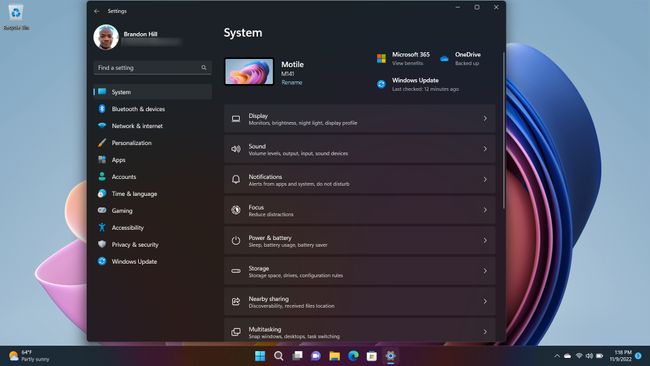Click the Power & battery power icon
Image resolution: width=650 pixels, height=366 pixels.
(236, 240)
